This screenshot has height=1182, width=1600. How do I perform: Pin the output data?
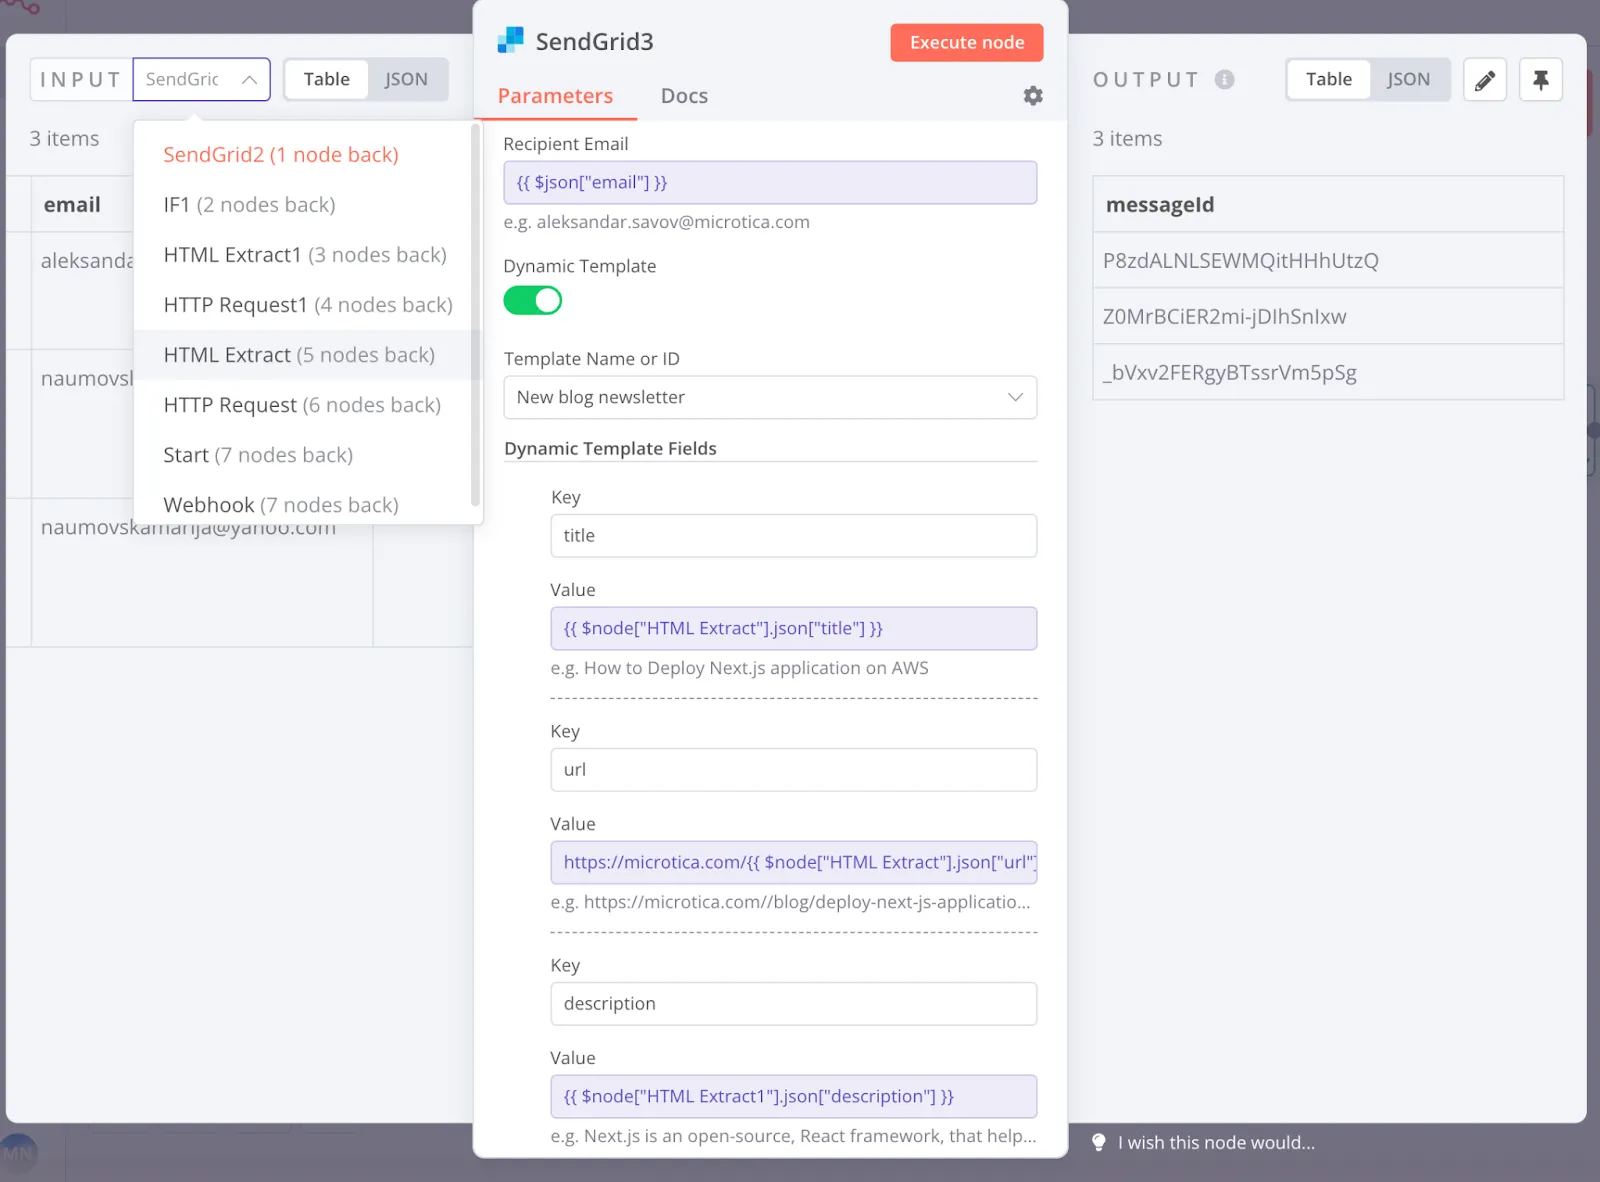tap(1541, 80)
